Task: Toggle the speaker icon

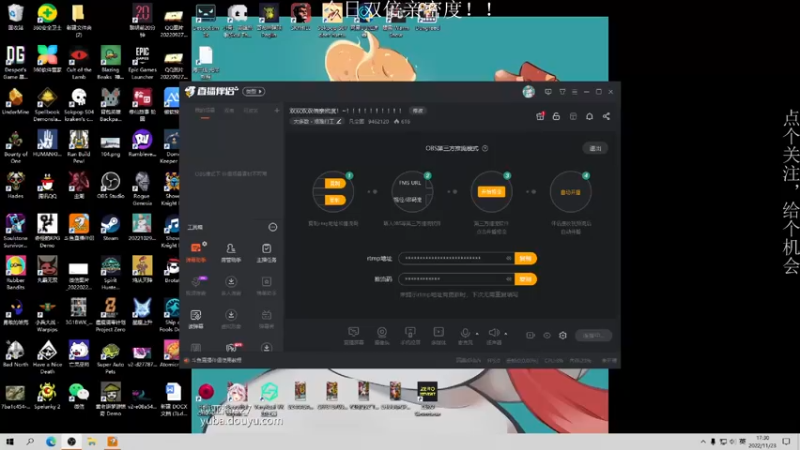Action: point(493,334)
